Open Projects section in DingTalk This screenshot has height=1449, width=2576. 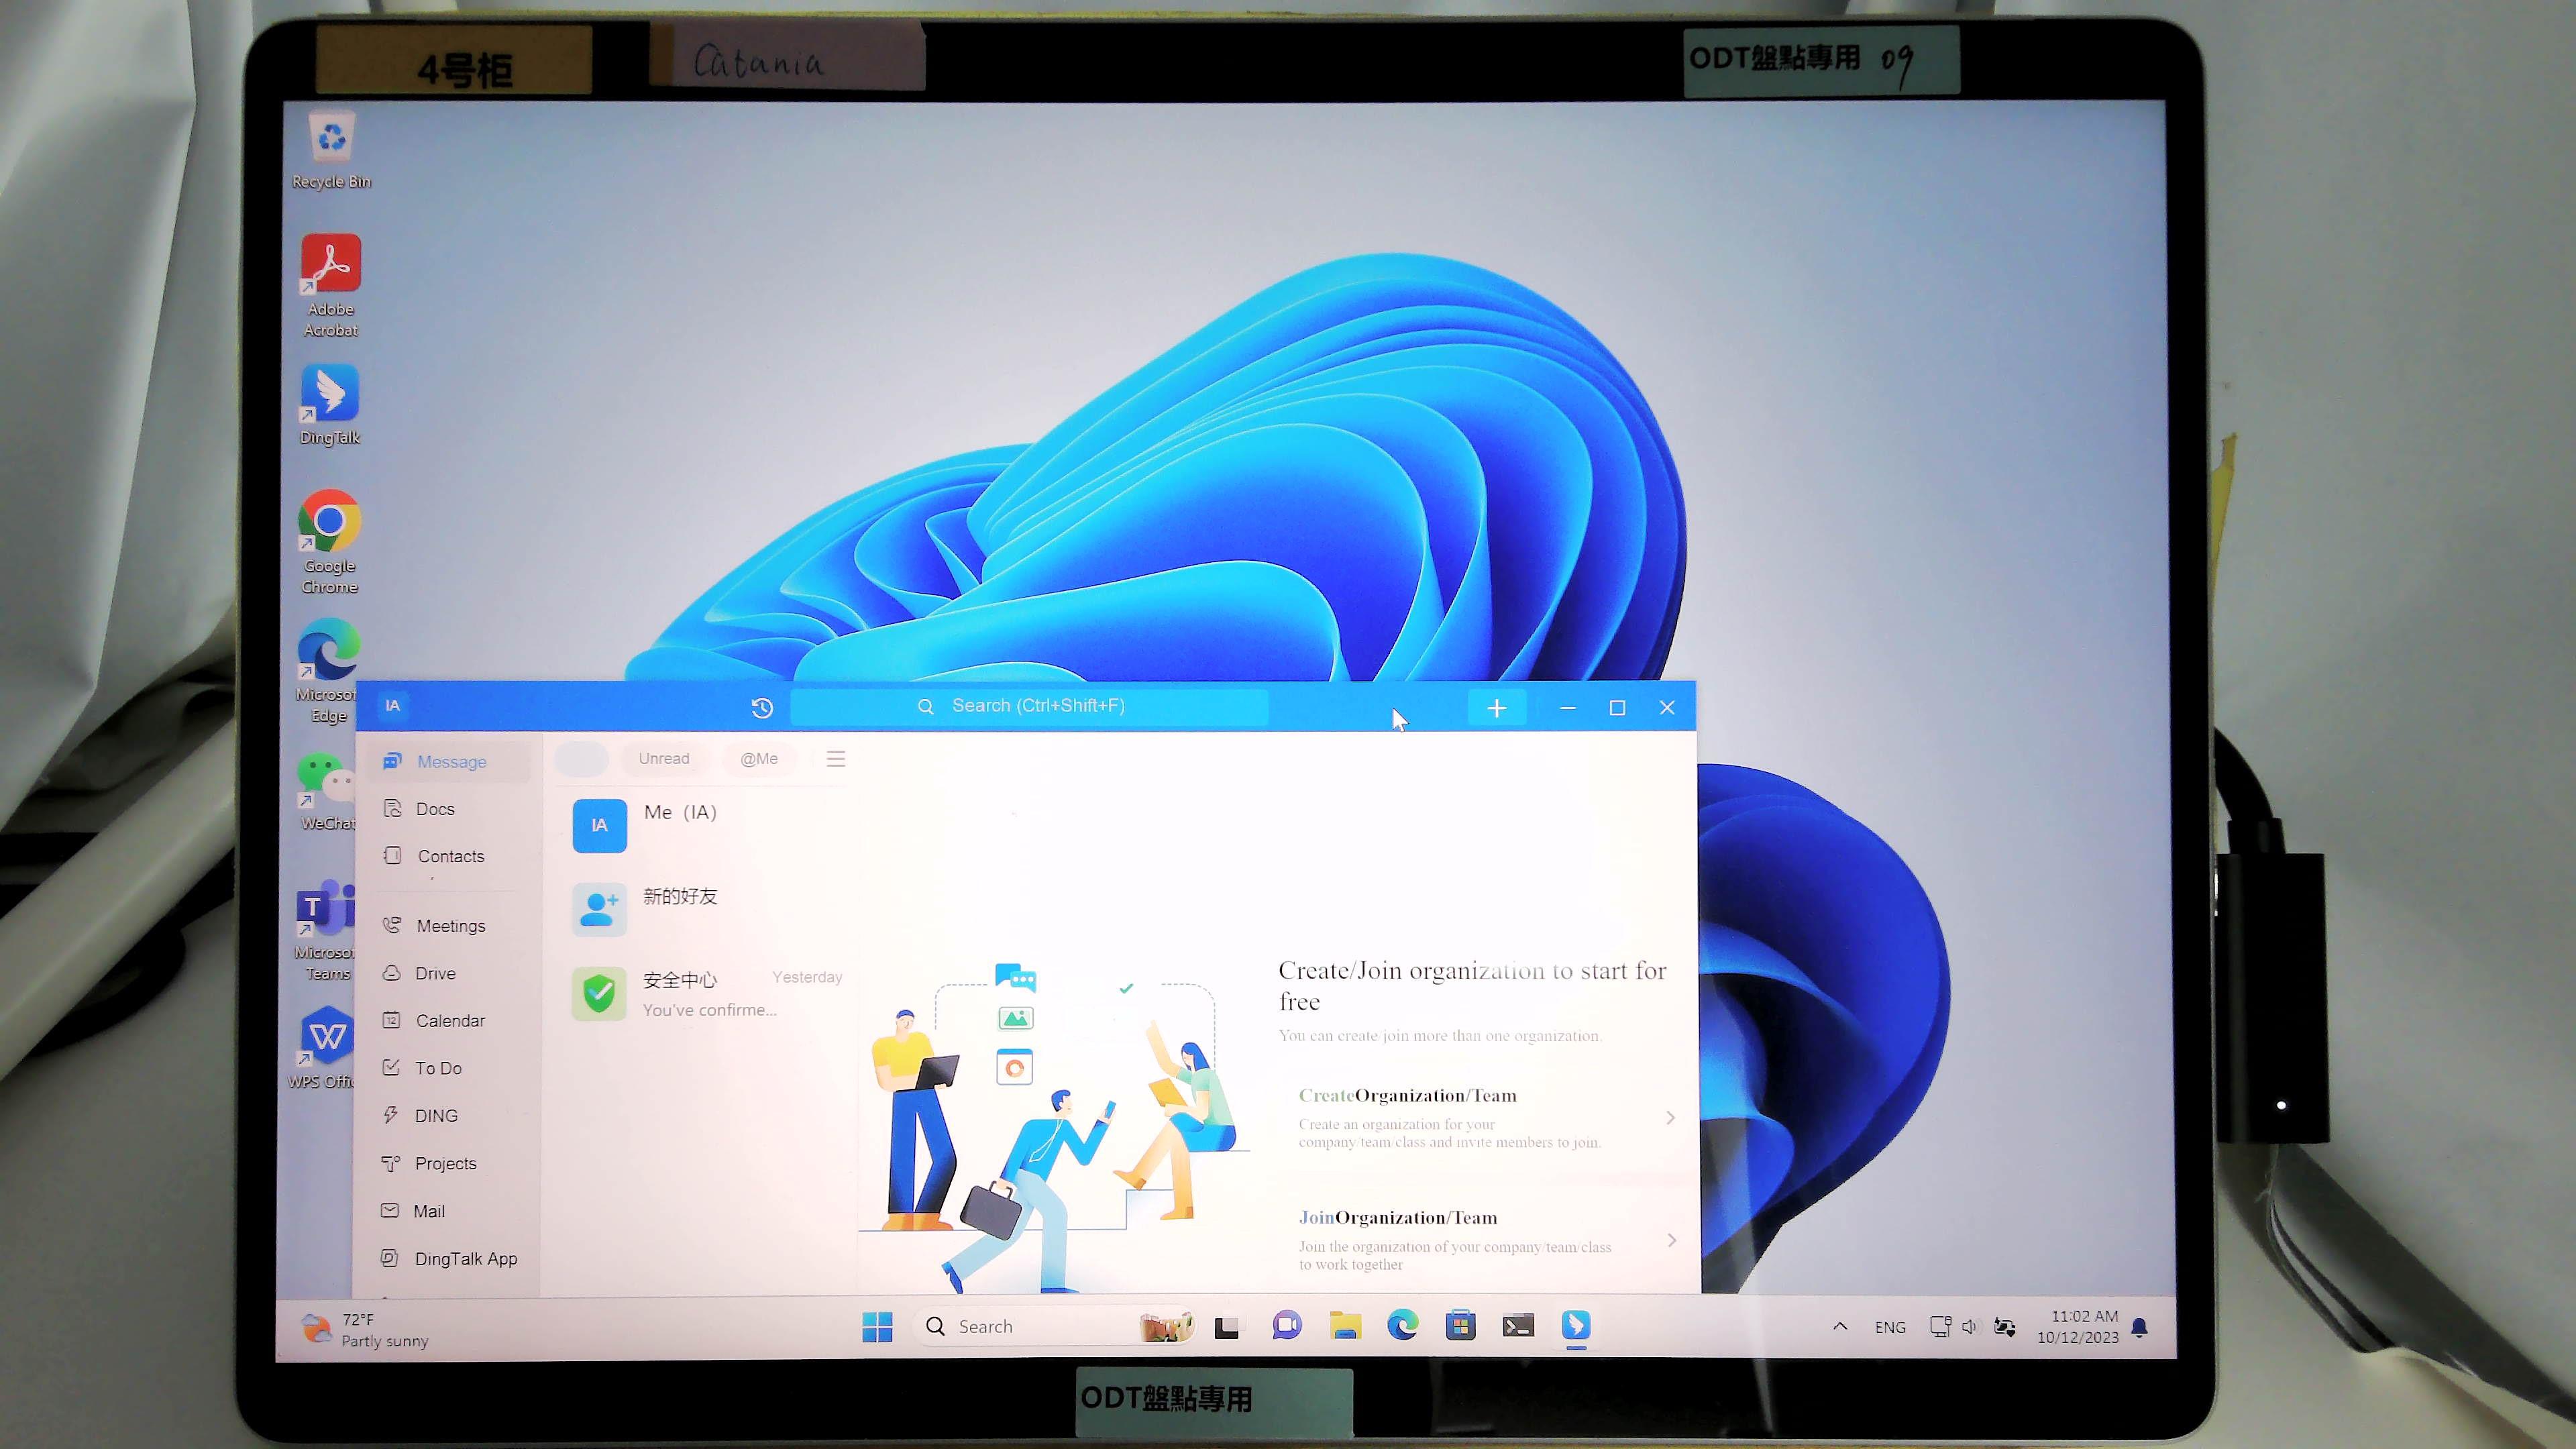[444, 1163]
